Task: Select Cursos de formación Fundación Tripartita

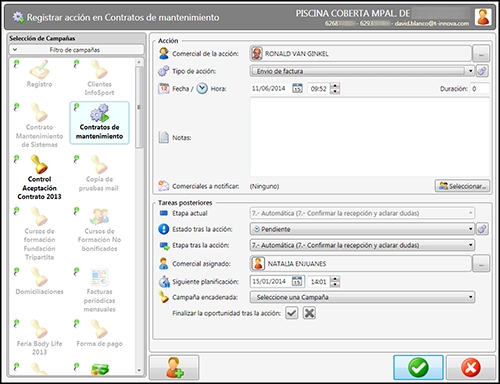Action: click(x=39, y=234)
